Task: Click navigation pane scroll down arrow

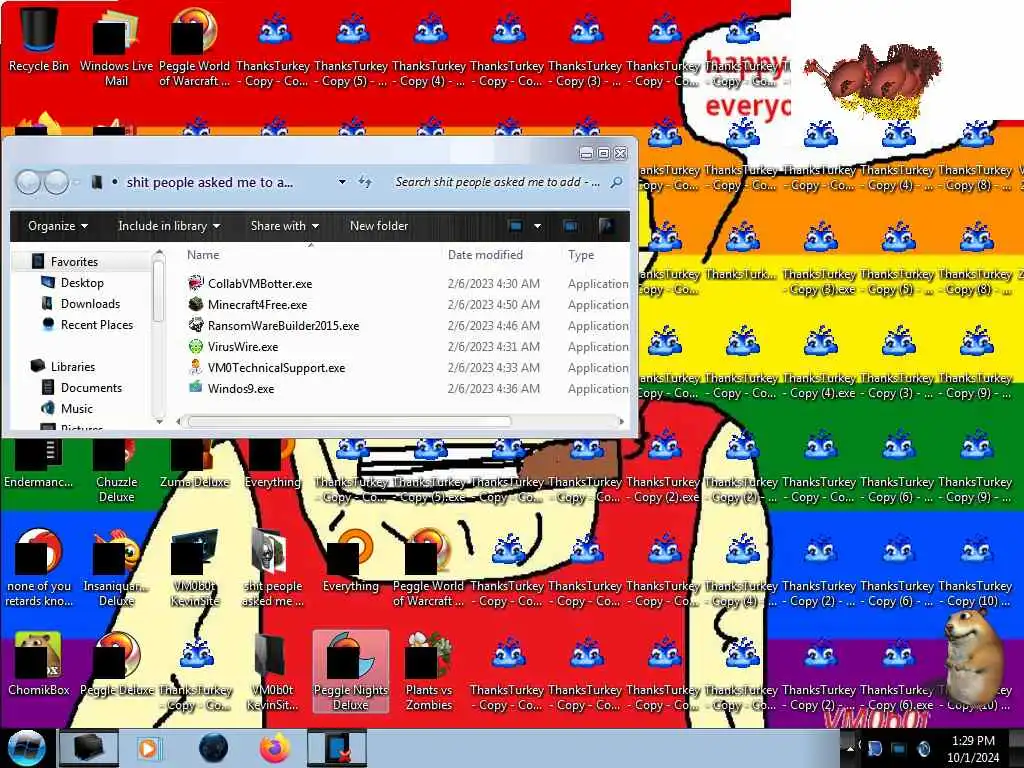Action: (159, 422)
